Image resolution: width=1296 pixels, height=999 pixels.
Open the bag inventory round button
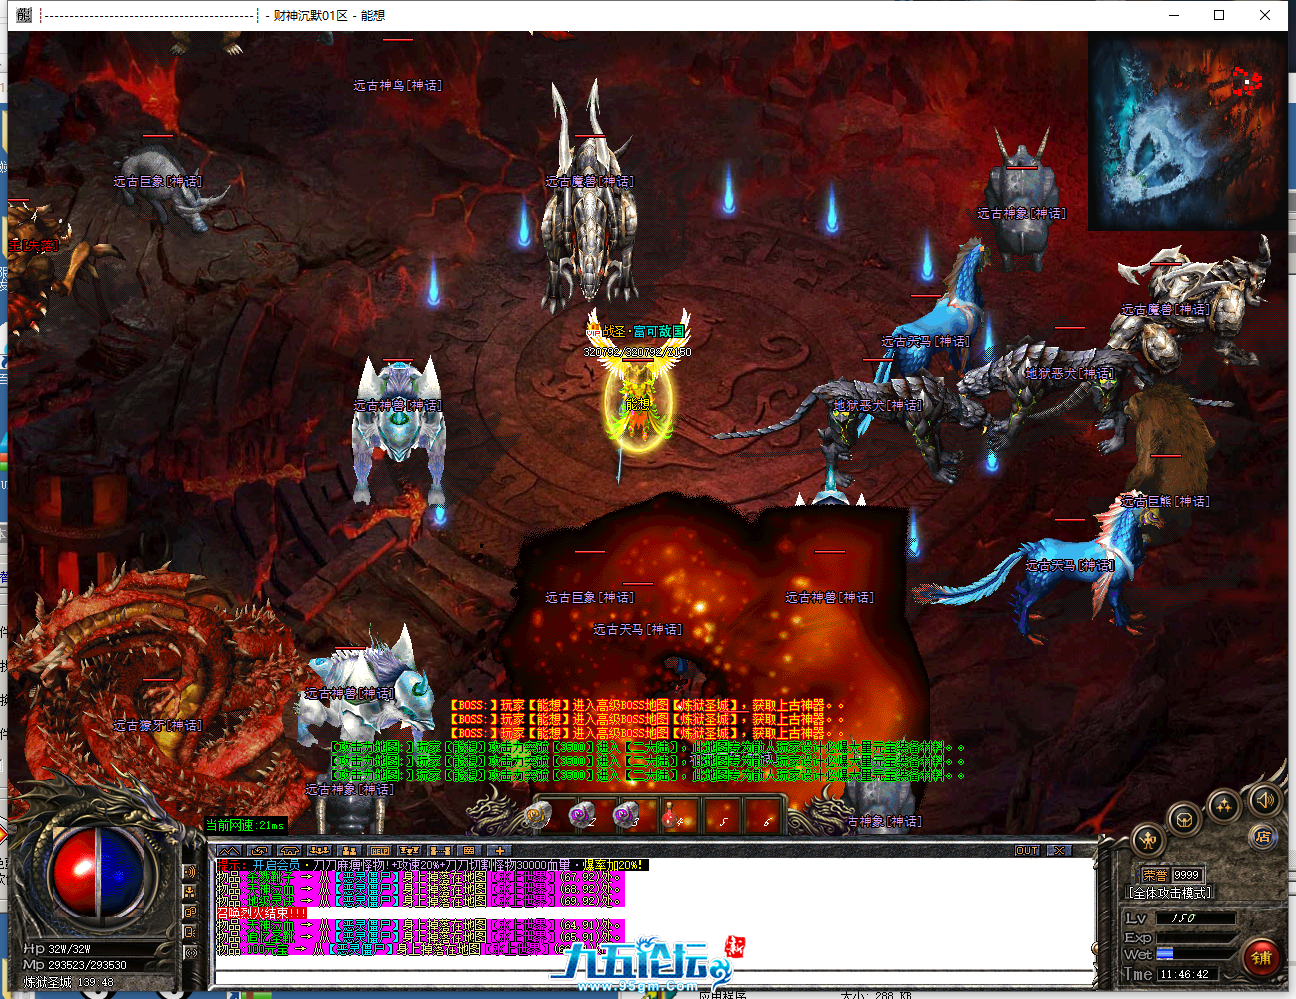[x=1185, y=821]
